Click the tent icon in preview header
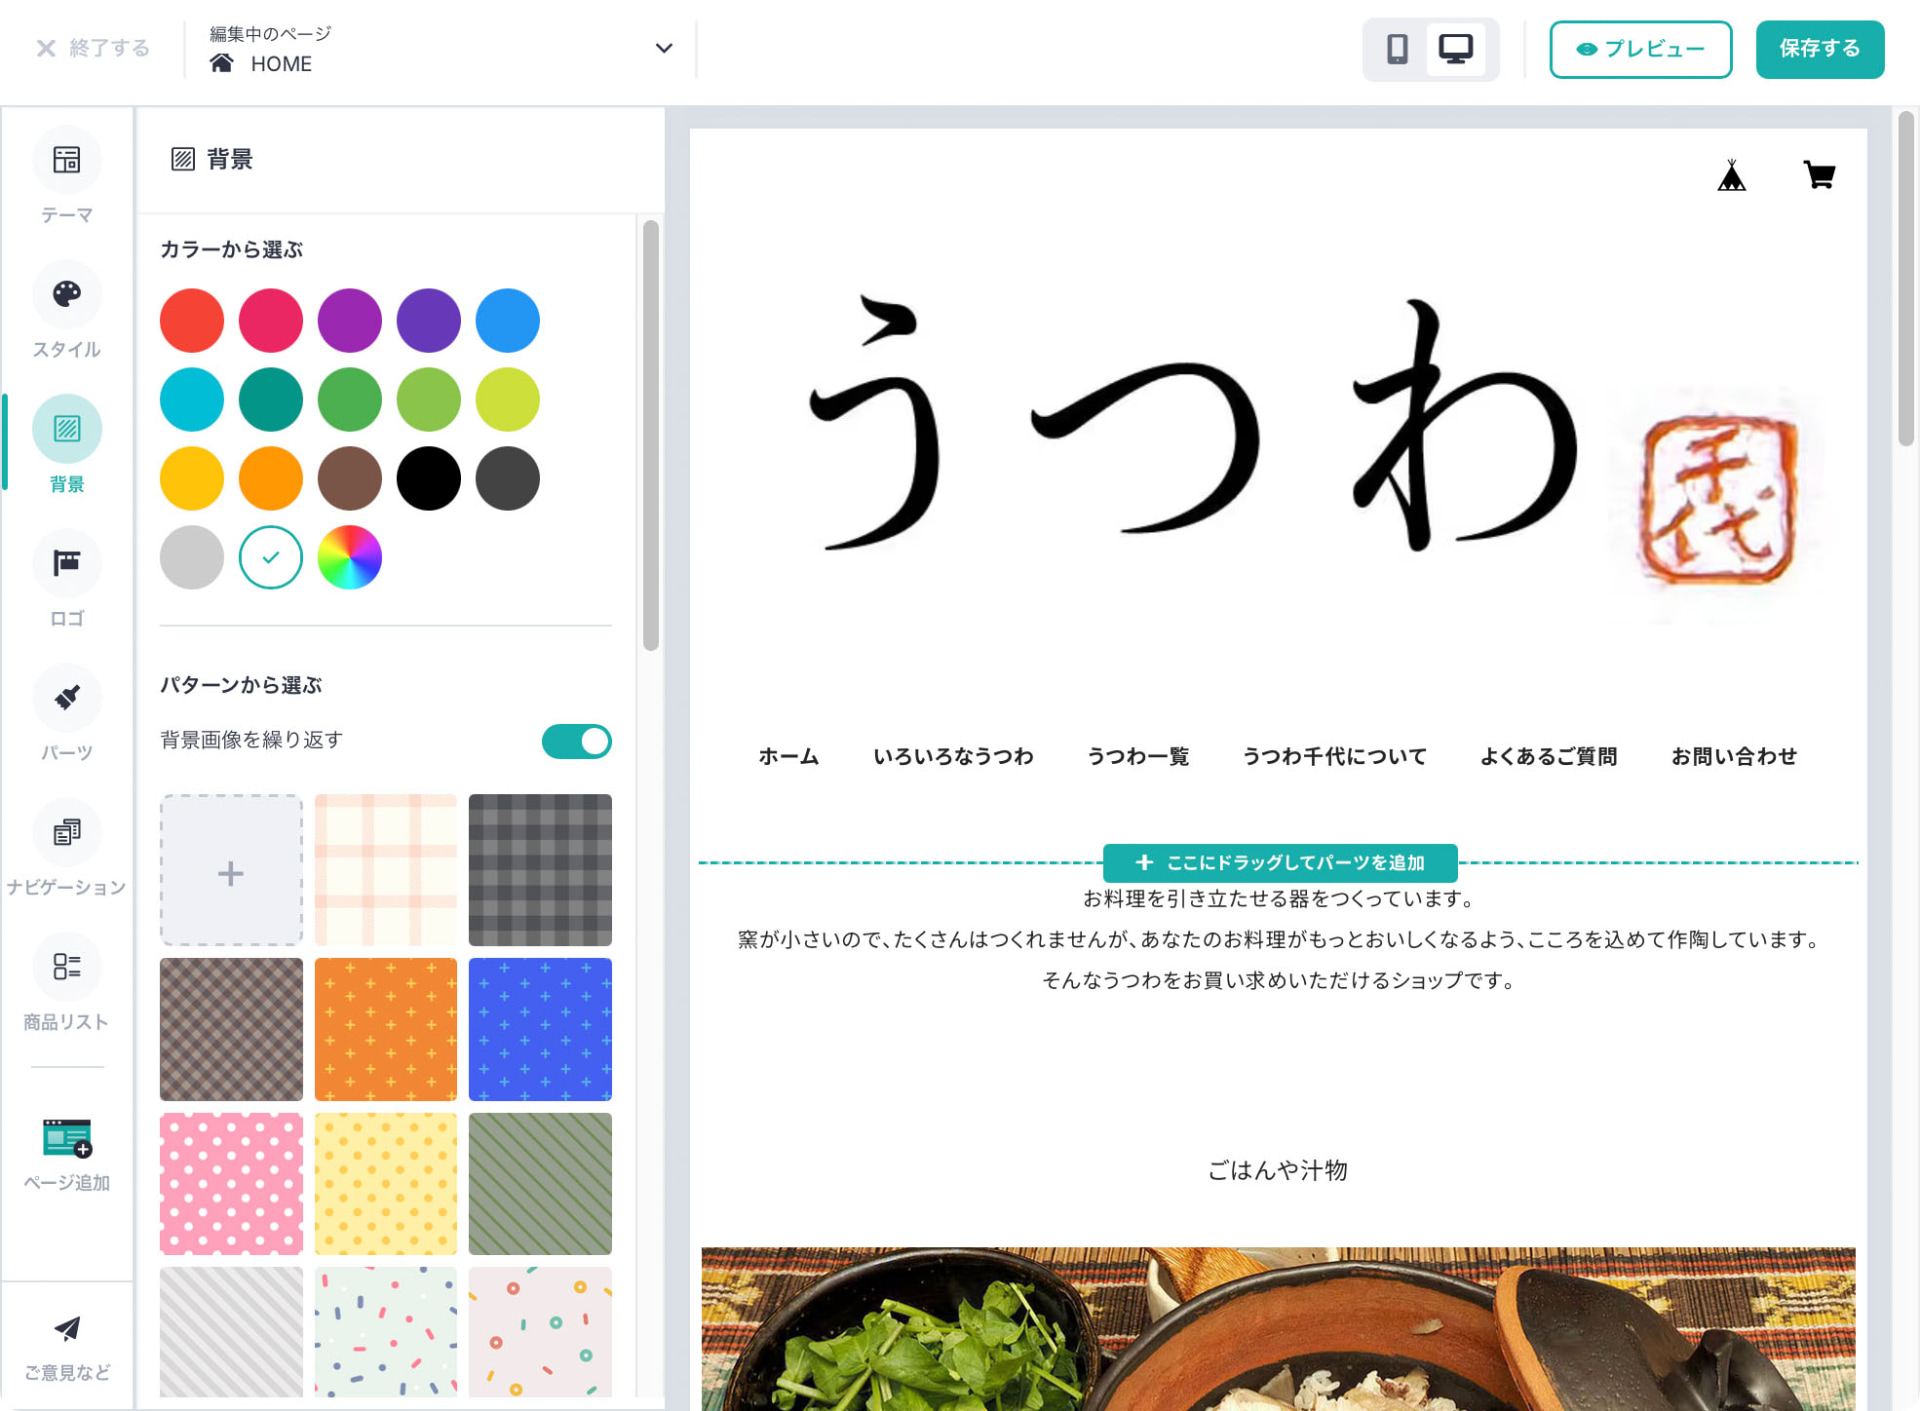Screen dimensions: 1920x1411 (x=1731, y=175)
